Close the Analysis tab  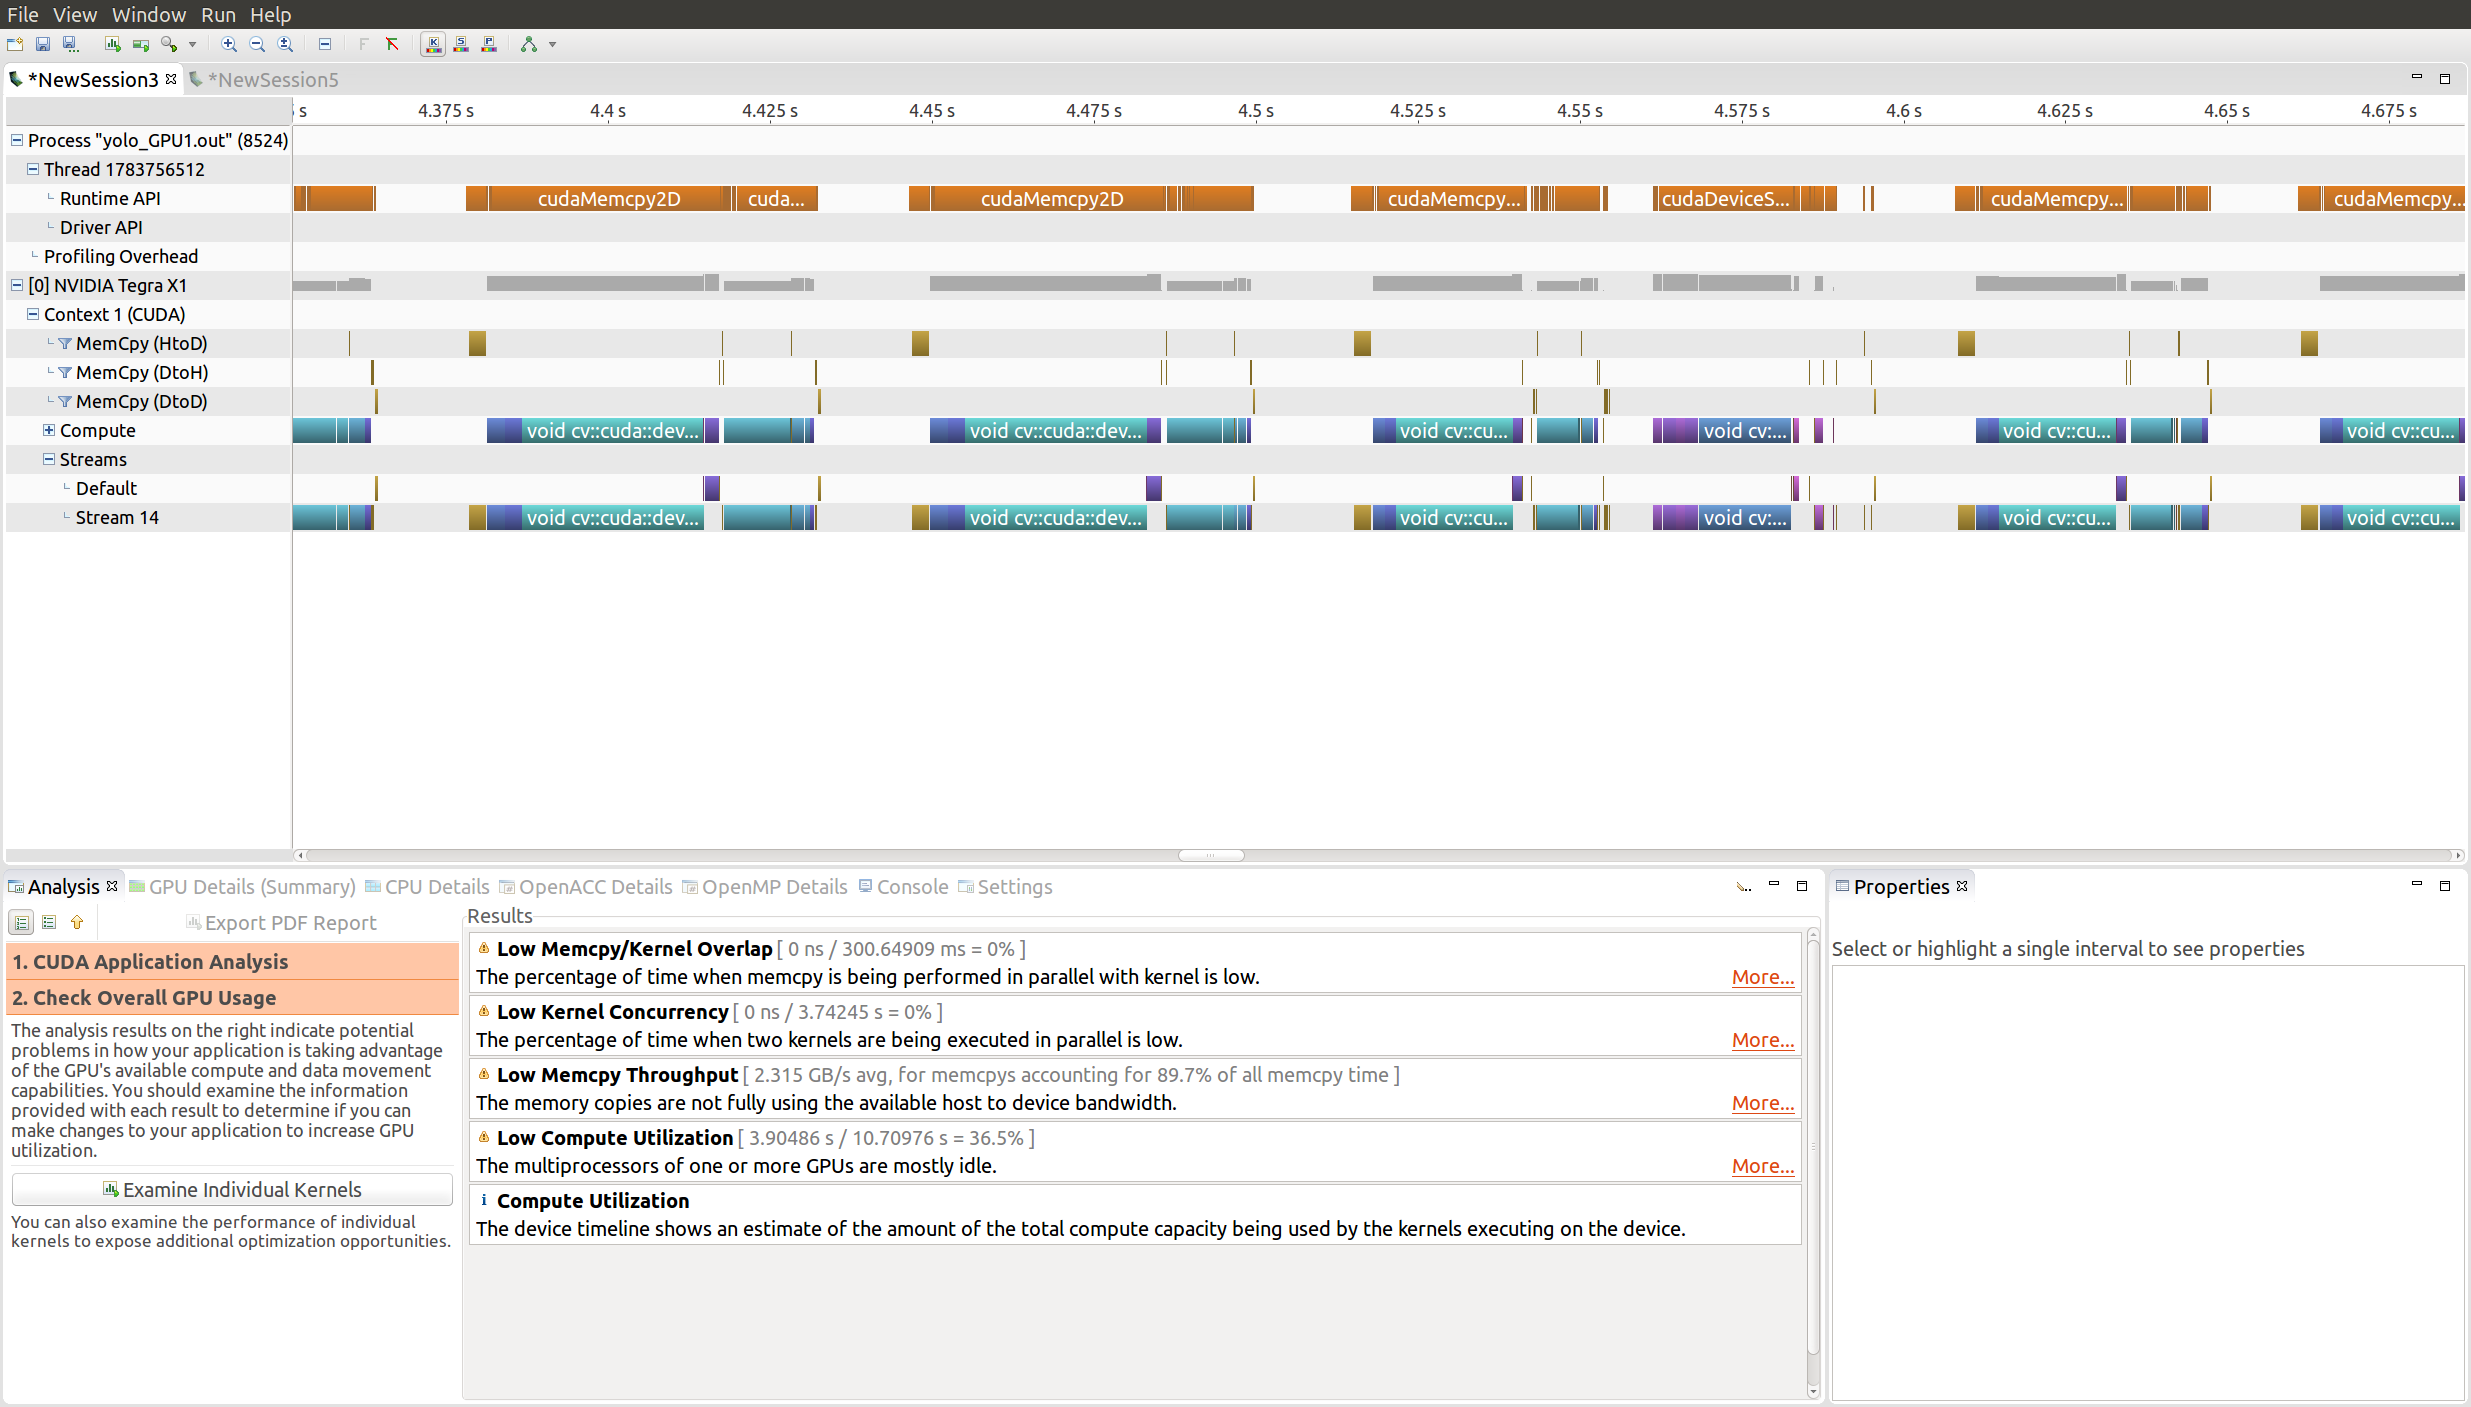coord(112,886)
